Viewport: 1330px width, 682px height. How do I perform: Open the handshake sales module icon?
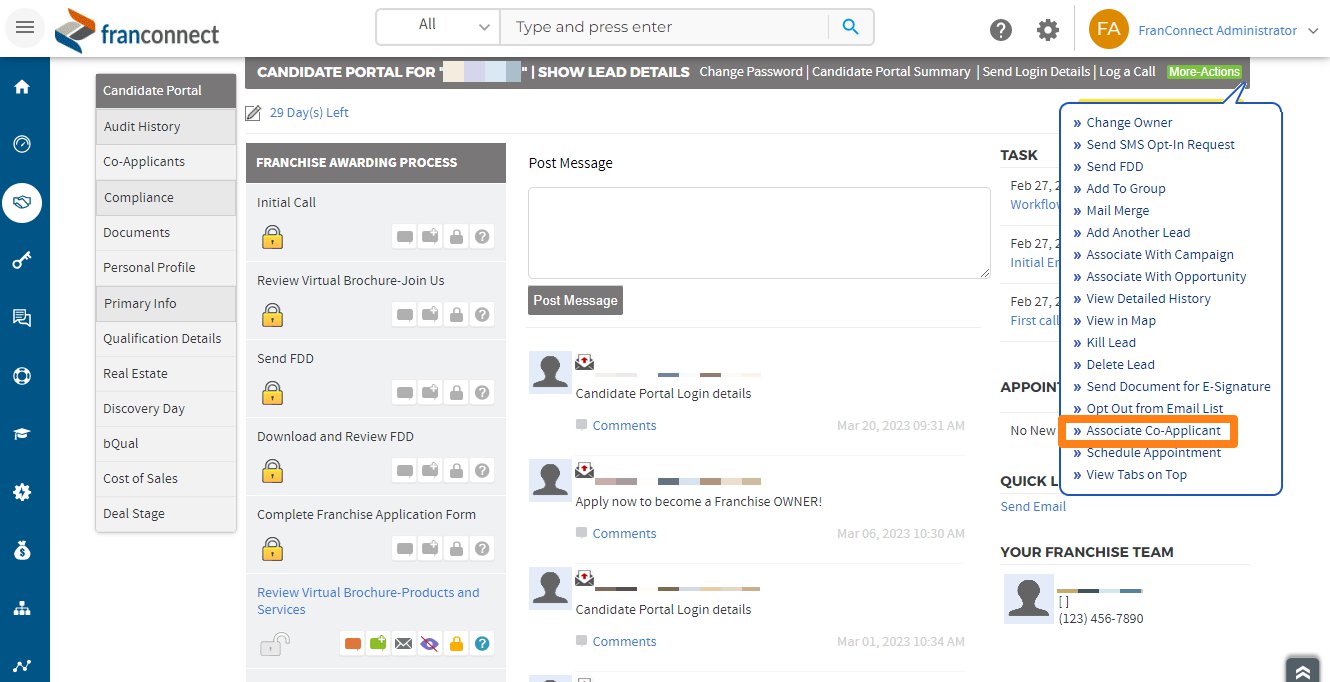click(x=22, y=203)
